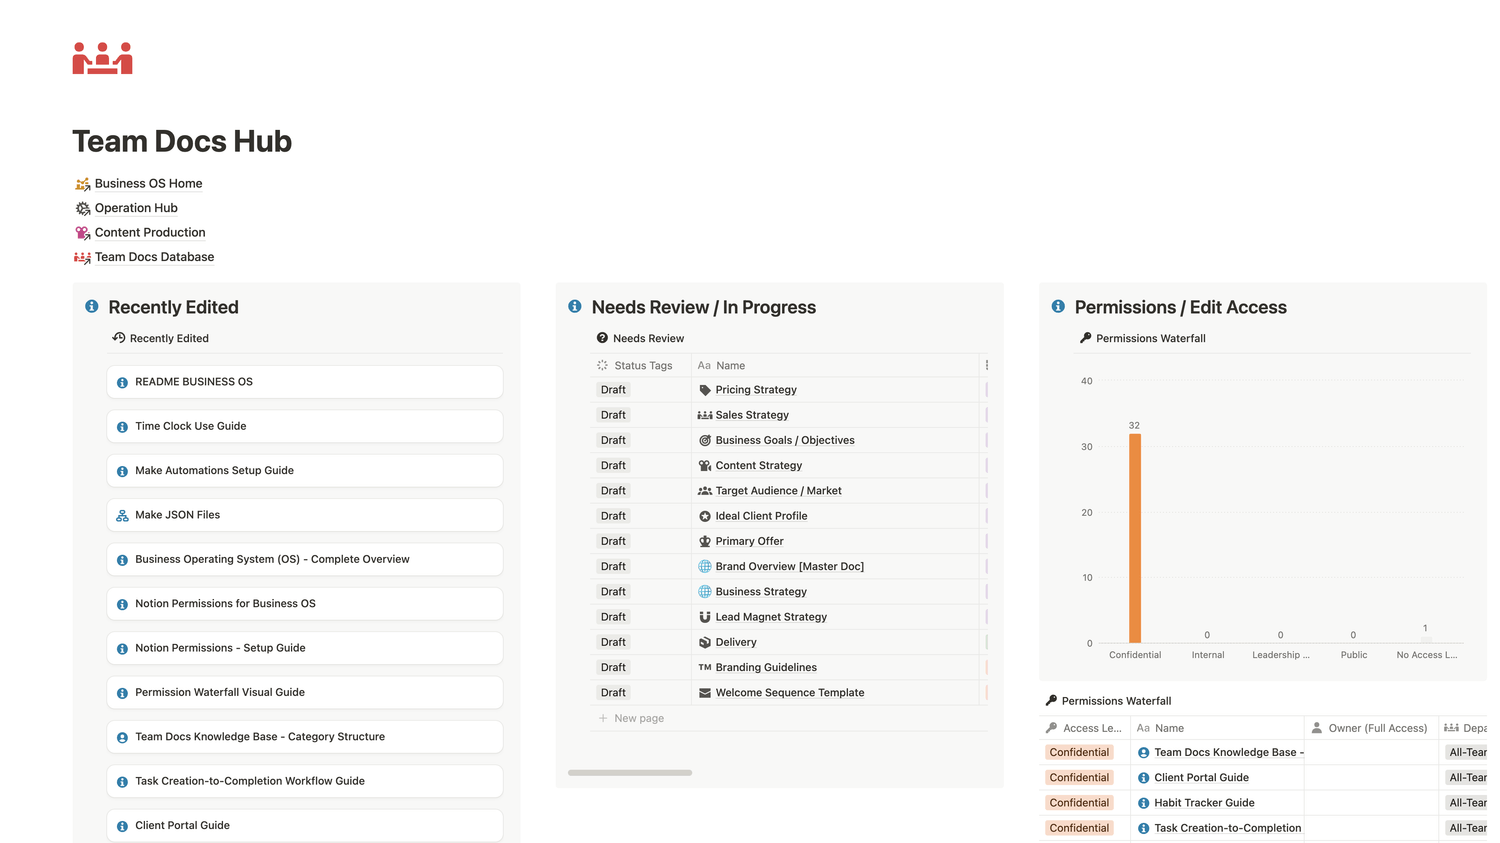Click the info icon beside Recently Edited heading

click(x=92, y=307)
